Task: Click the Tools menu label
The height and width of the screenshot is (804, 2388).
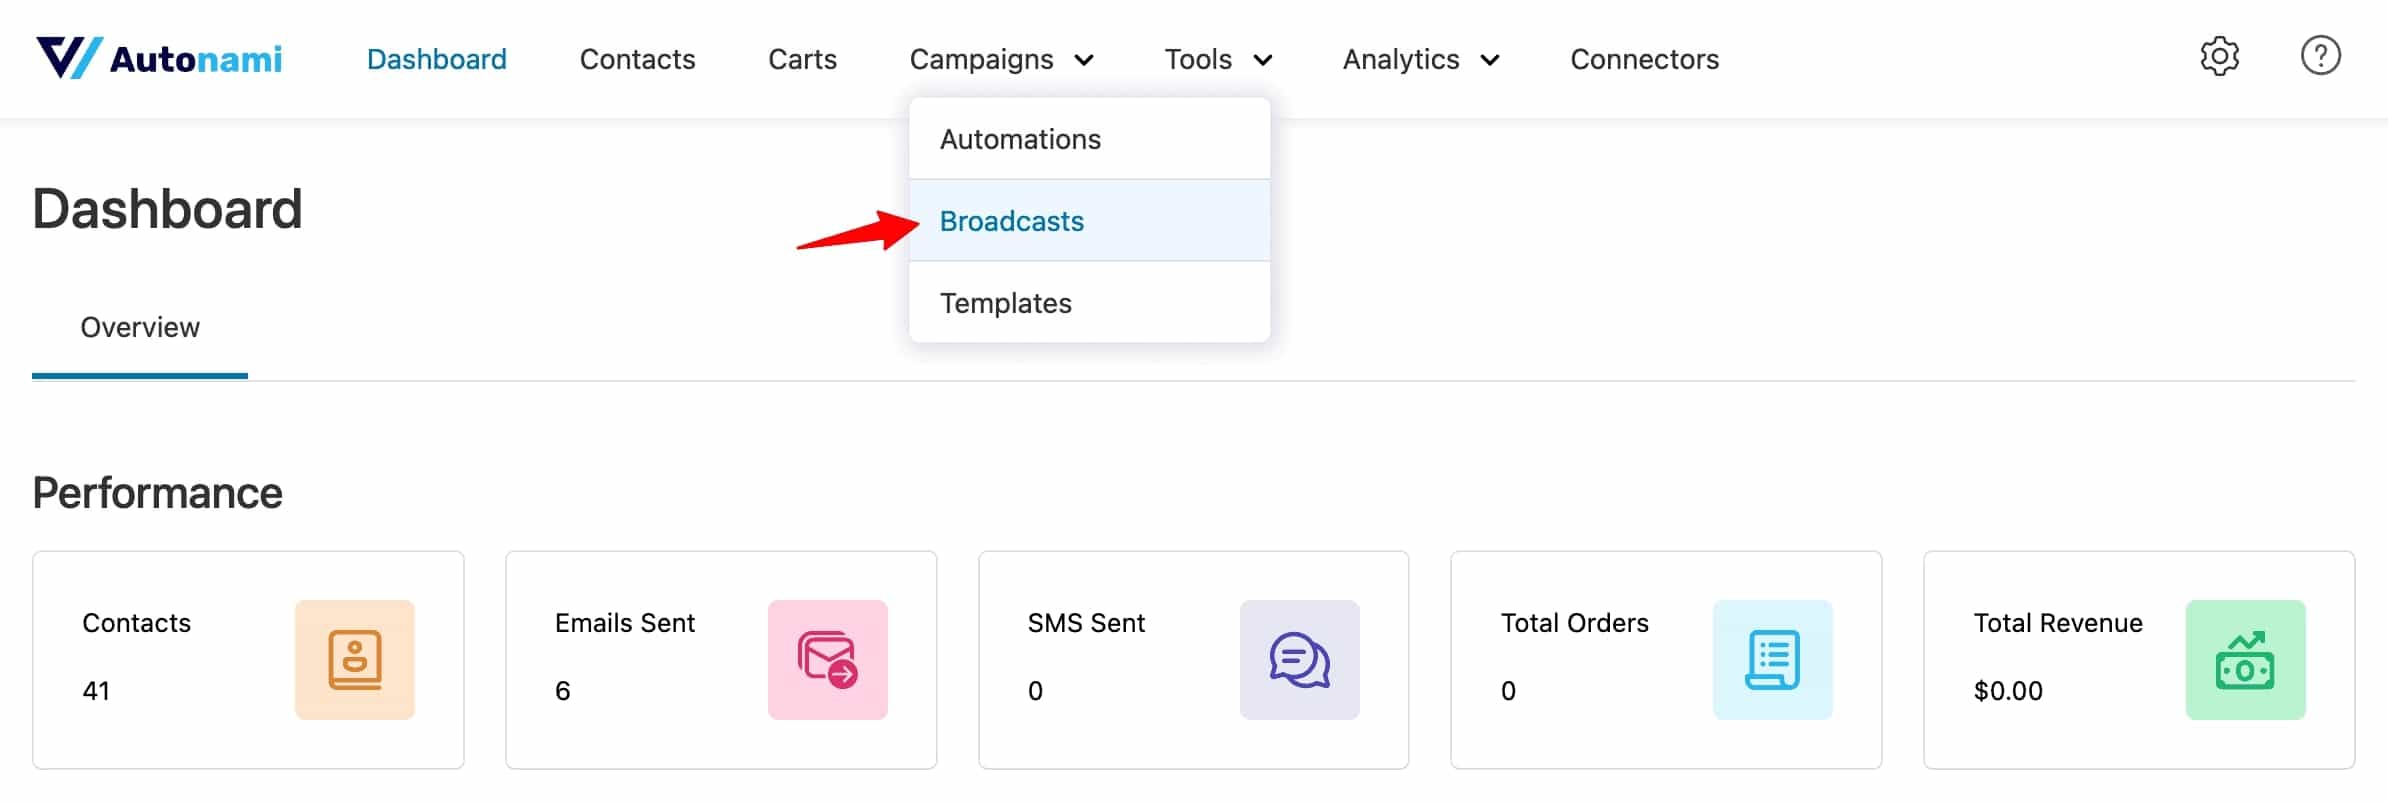Action: coord(1198,59)
